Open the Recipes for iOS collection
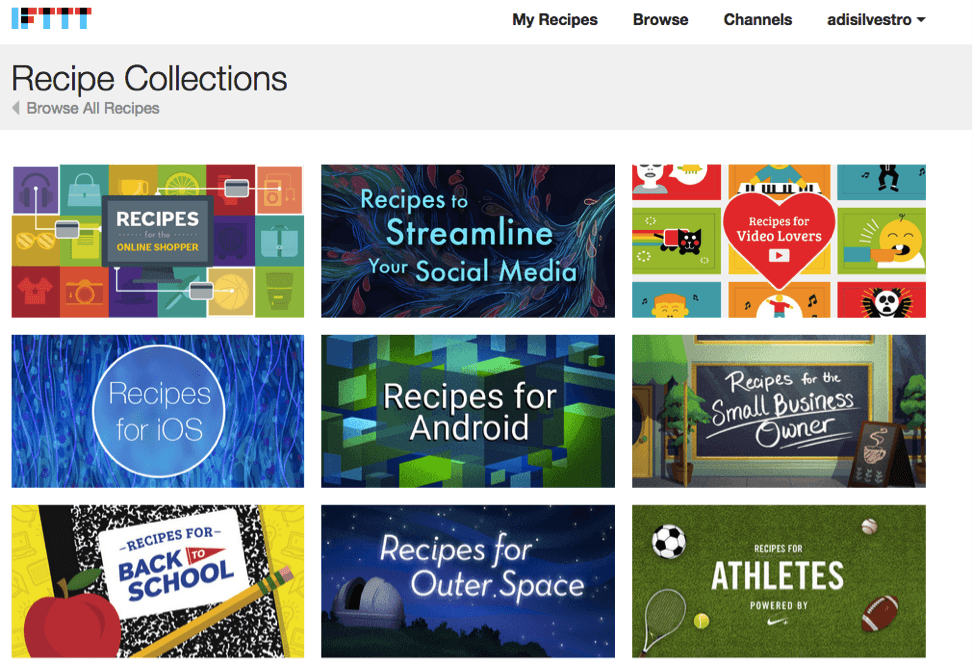973x665 pixels. tap(157, 411)
